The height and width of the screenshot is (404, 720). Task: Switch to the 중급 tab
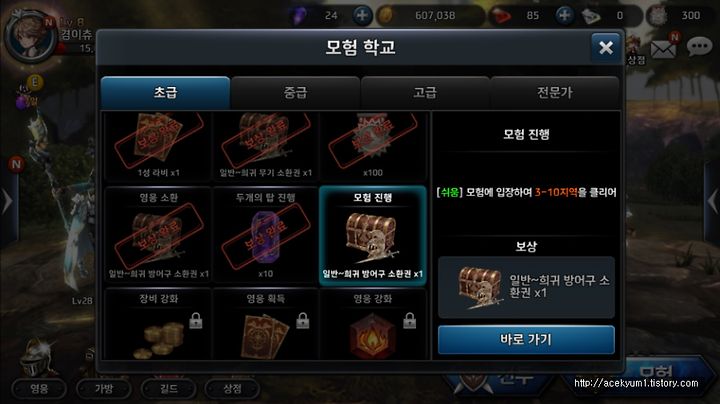[295, 93]
